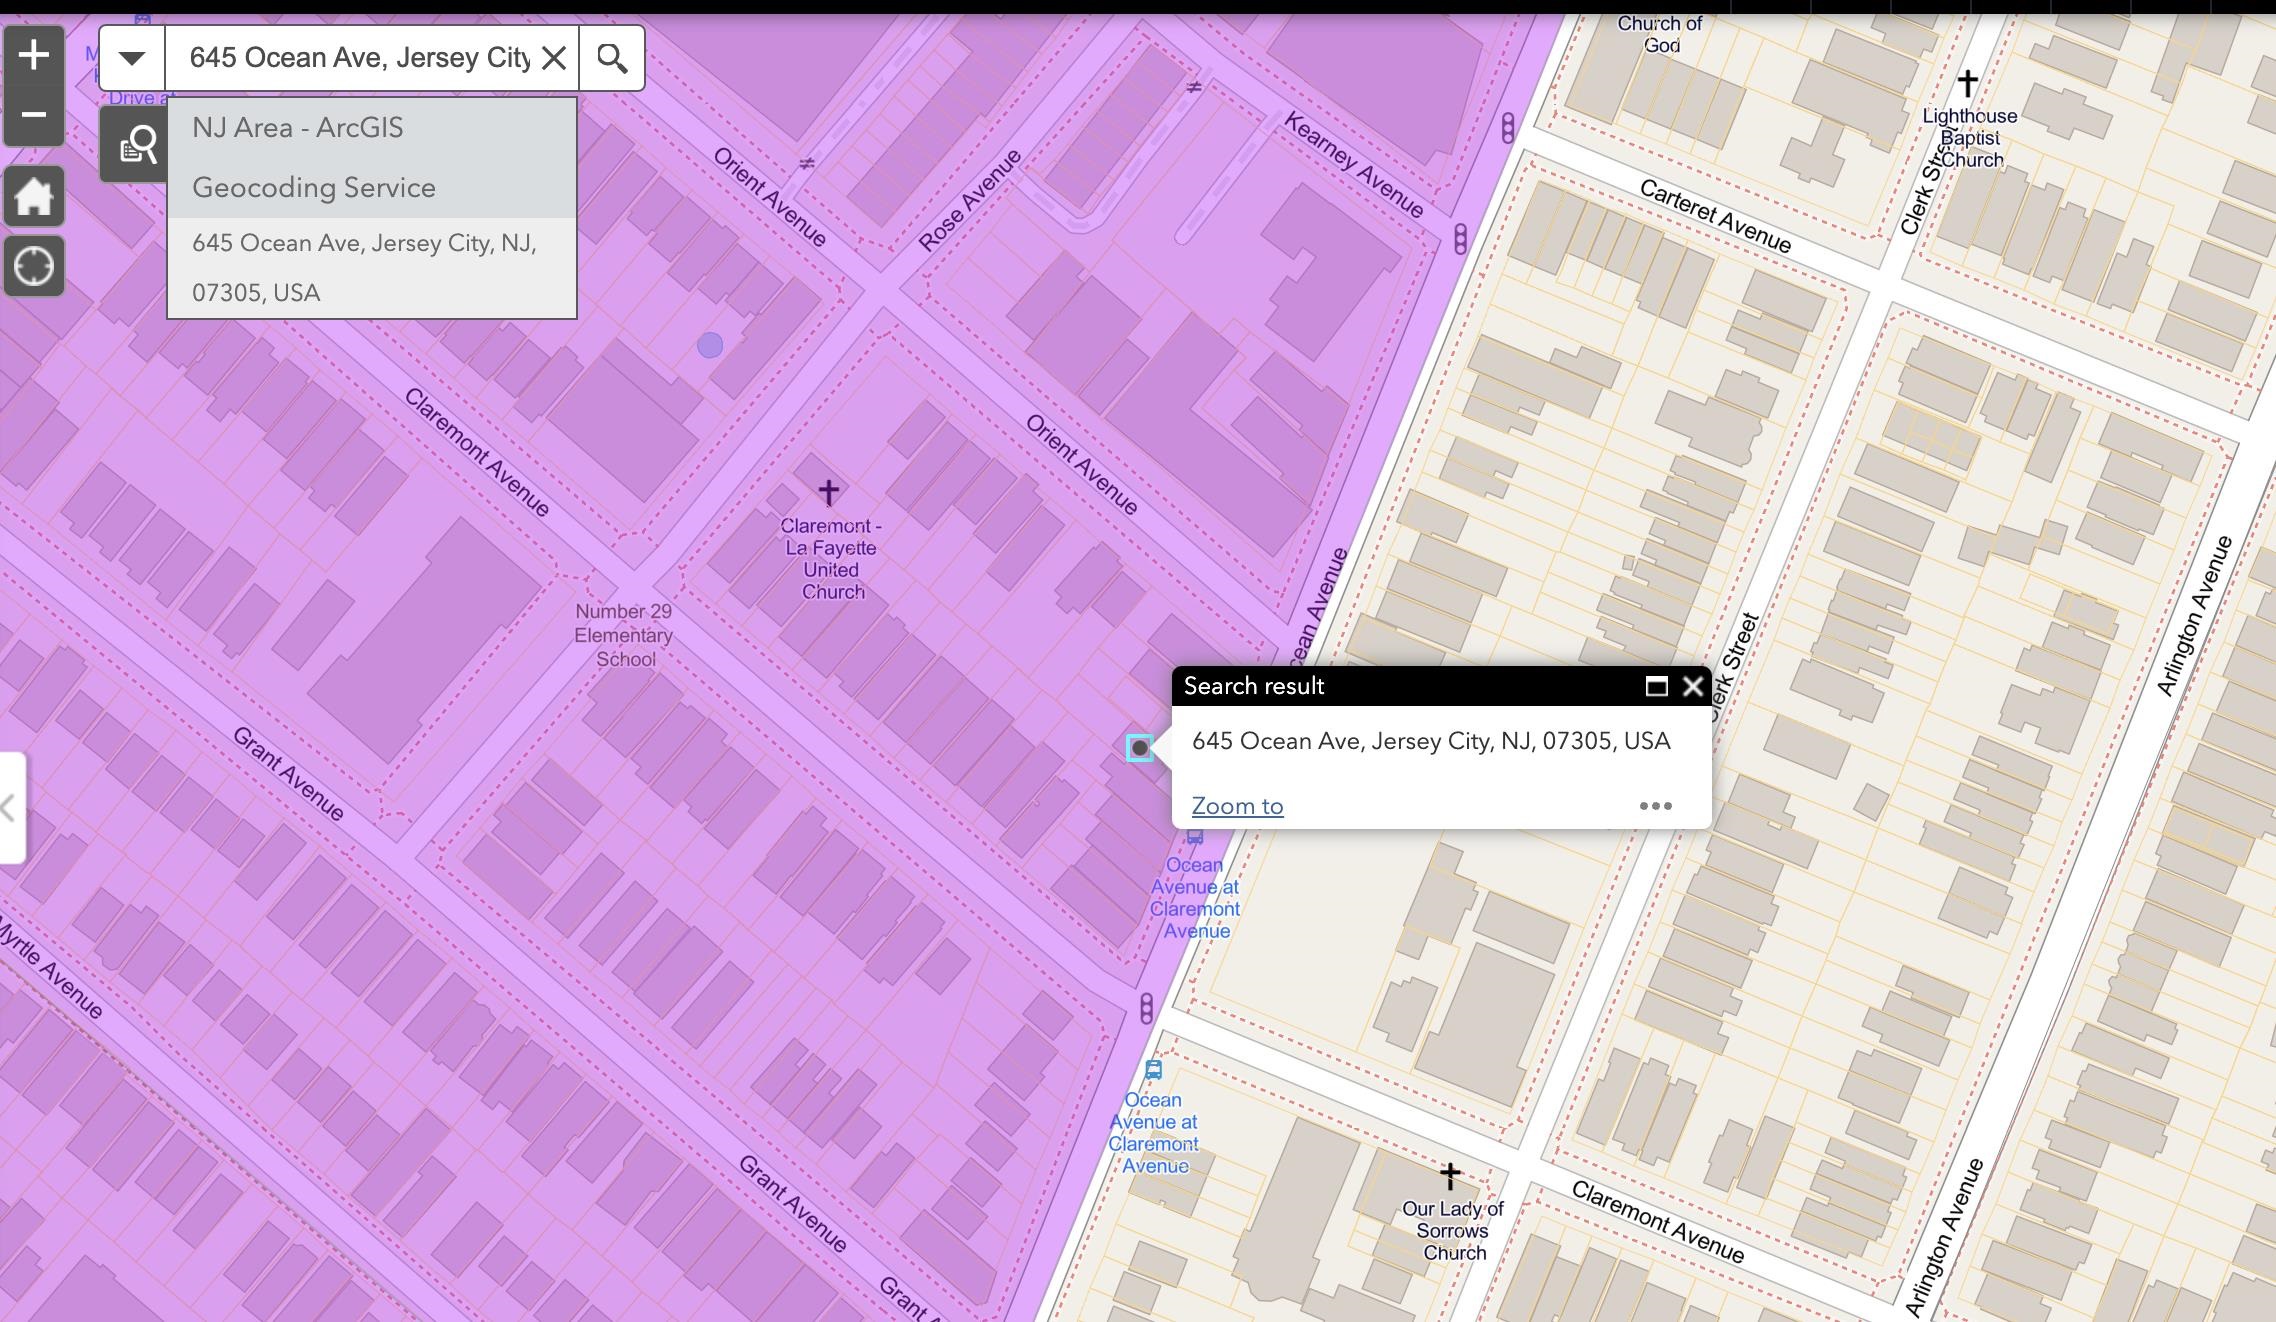Click the search result location marker
This screenshot has height=1322, width=2276.
pyautogui.click(x=1139, y=748)
